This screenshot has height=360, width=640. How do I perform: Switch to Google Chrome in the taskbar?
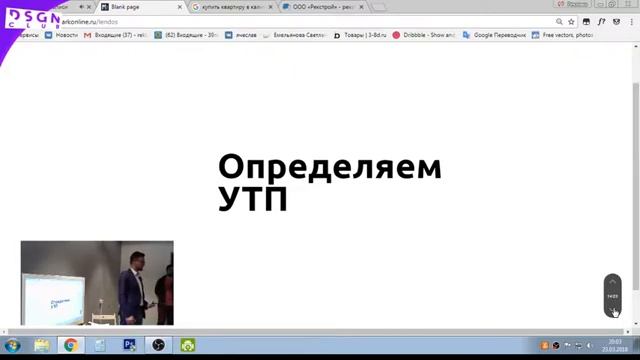[x=71, y=345]
